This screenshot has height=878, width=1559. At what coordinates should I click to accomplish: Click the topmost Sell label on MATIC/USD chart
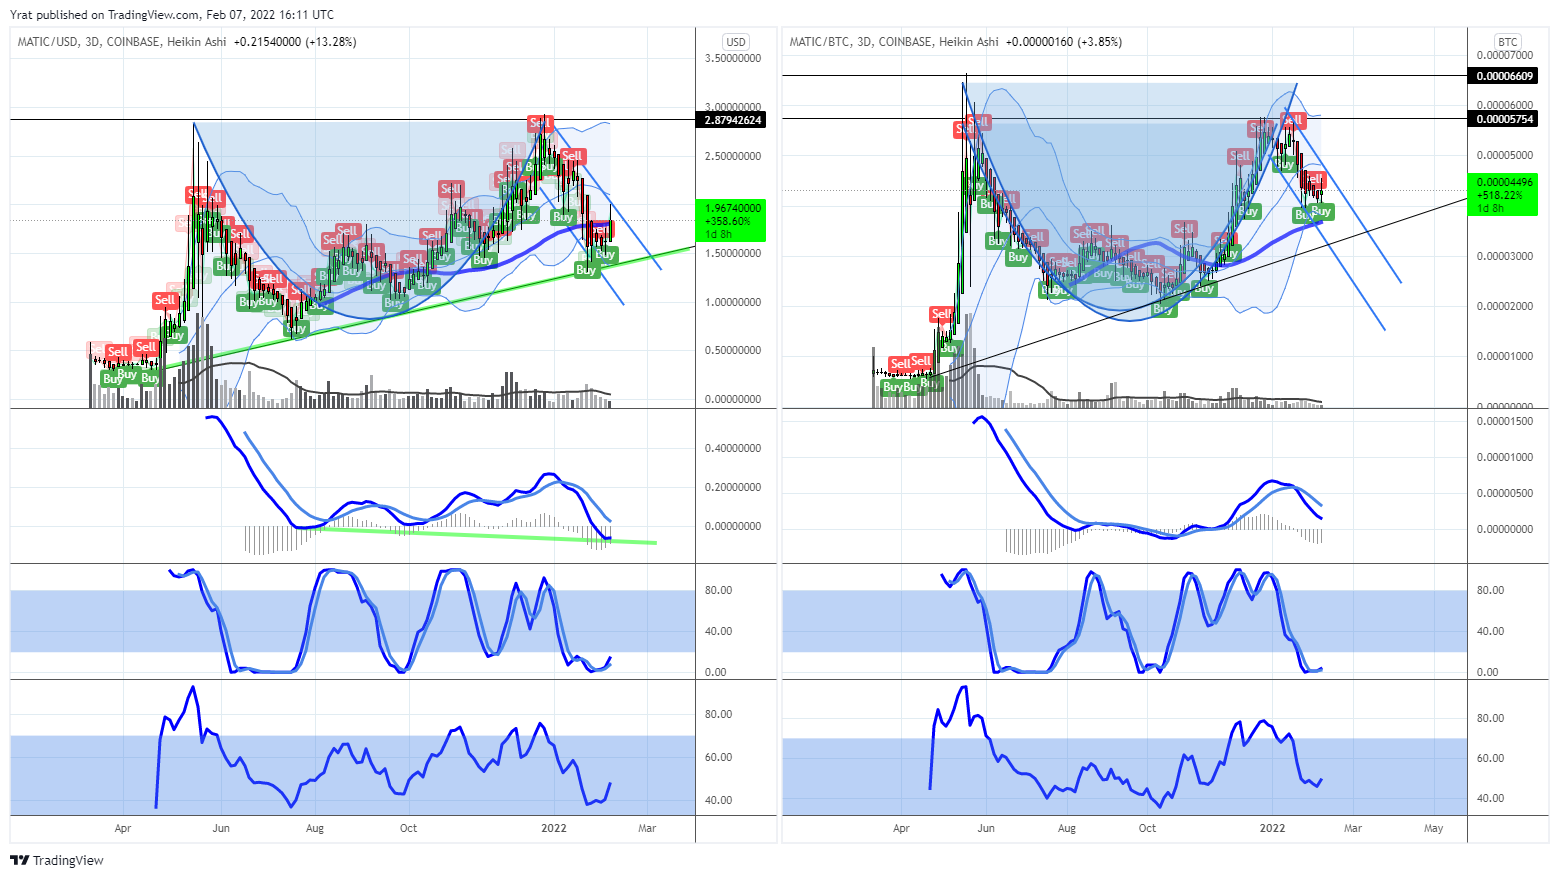tap(541, 123)
